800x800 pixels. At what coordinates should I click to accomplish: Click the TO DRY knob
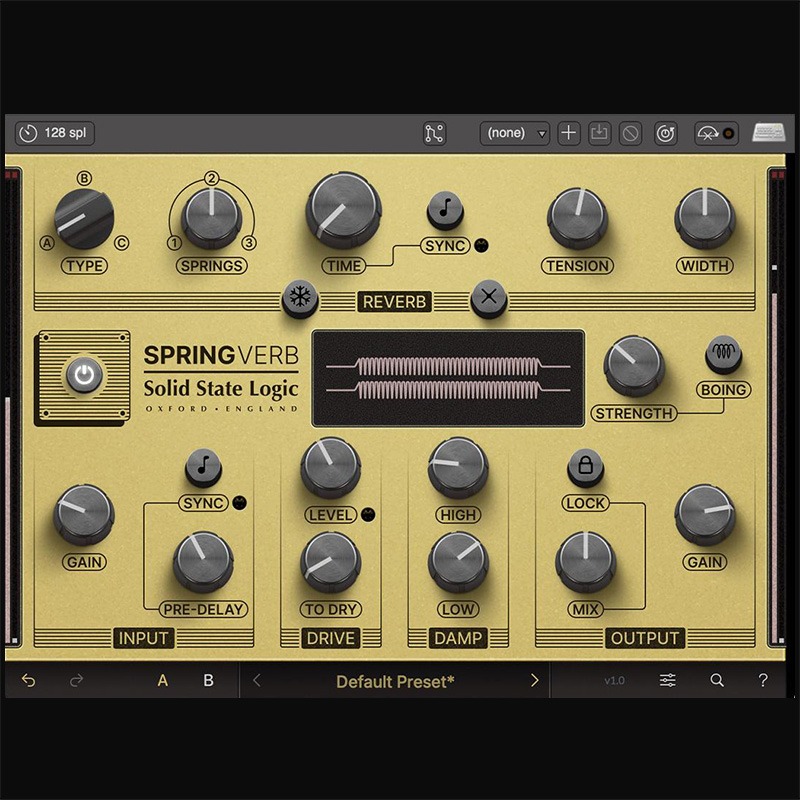click(x=331, y=562)
